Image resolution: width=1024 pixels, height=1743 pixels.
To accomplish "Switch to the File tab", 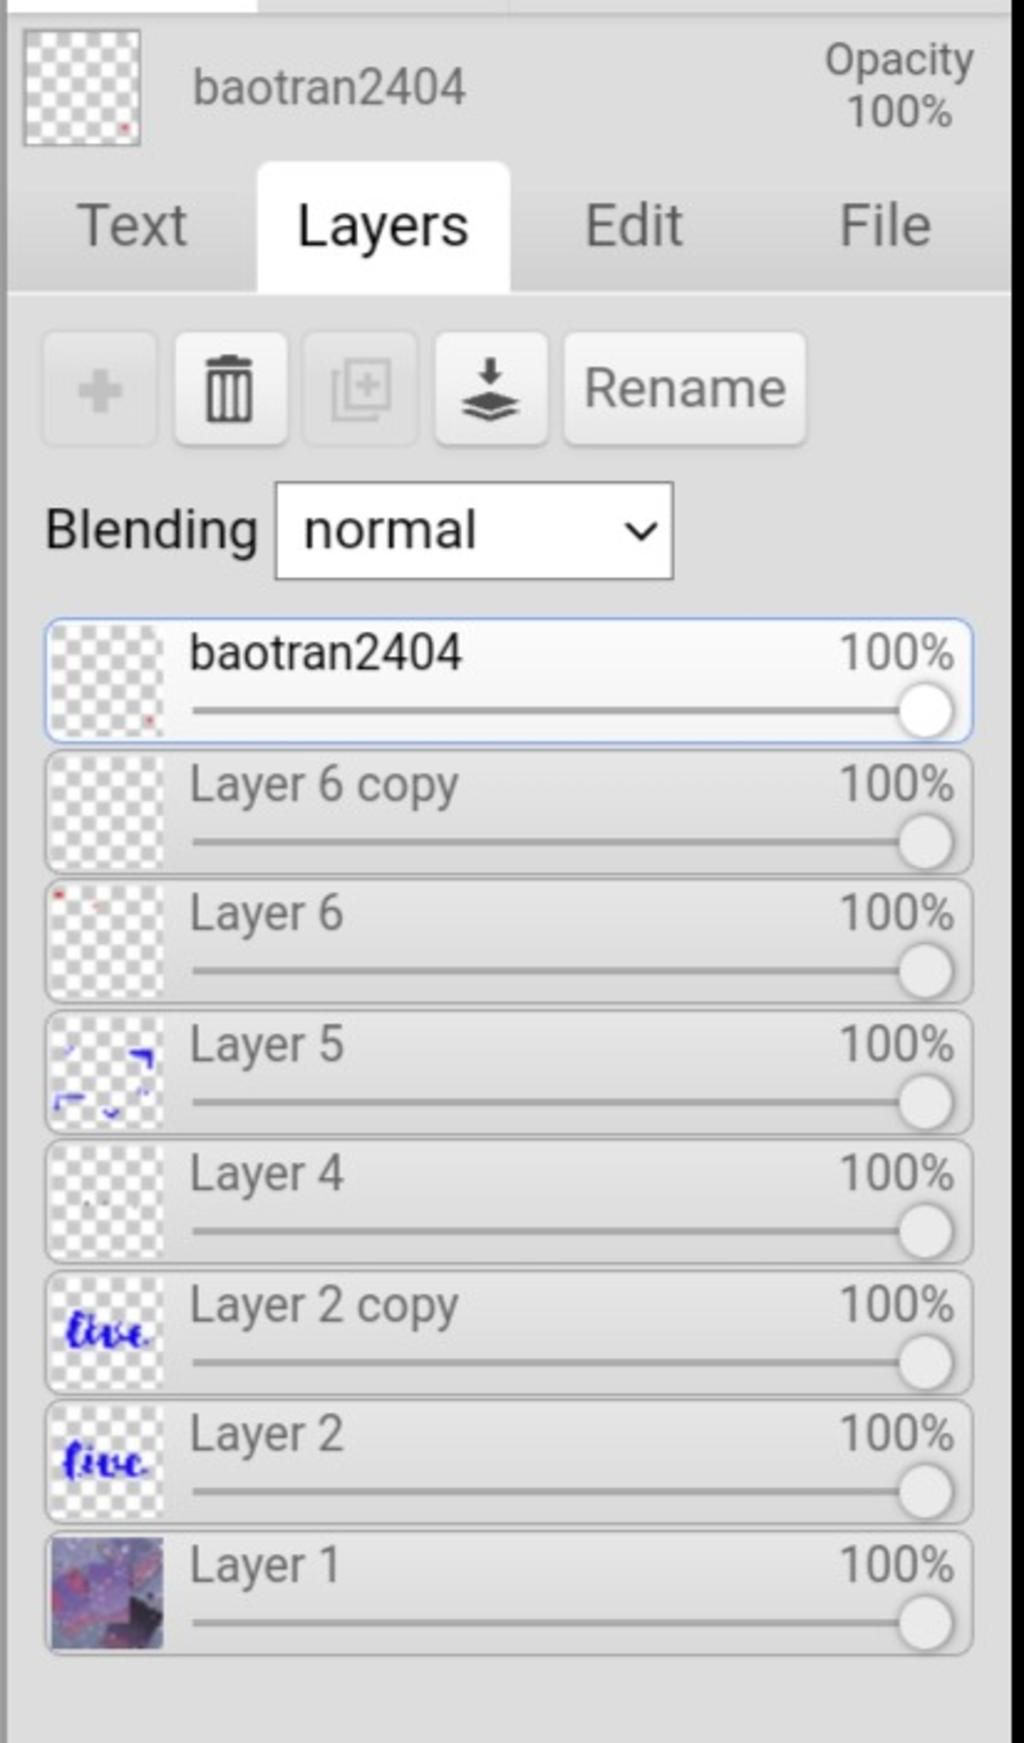I will tap(885, 226).
